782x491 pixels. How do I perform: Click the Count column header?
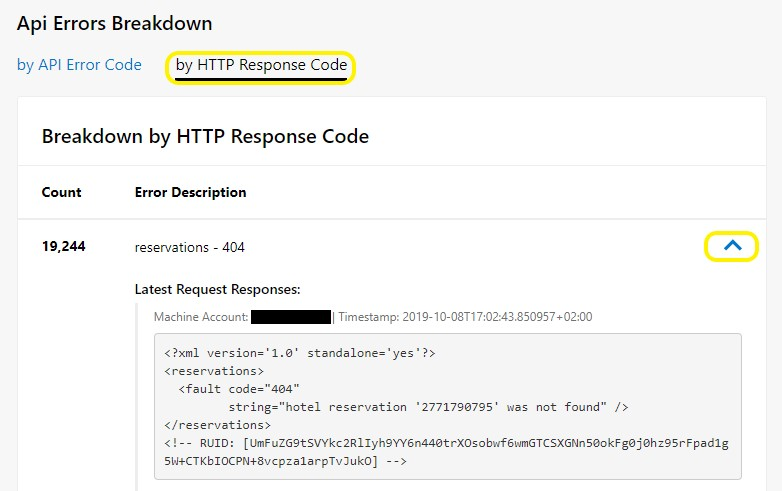pyautogui.click(x=61, y=192)
